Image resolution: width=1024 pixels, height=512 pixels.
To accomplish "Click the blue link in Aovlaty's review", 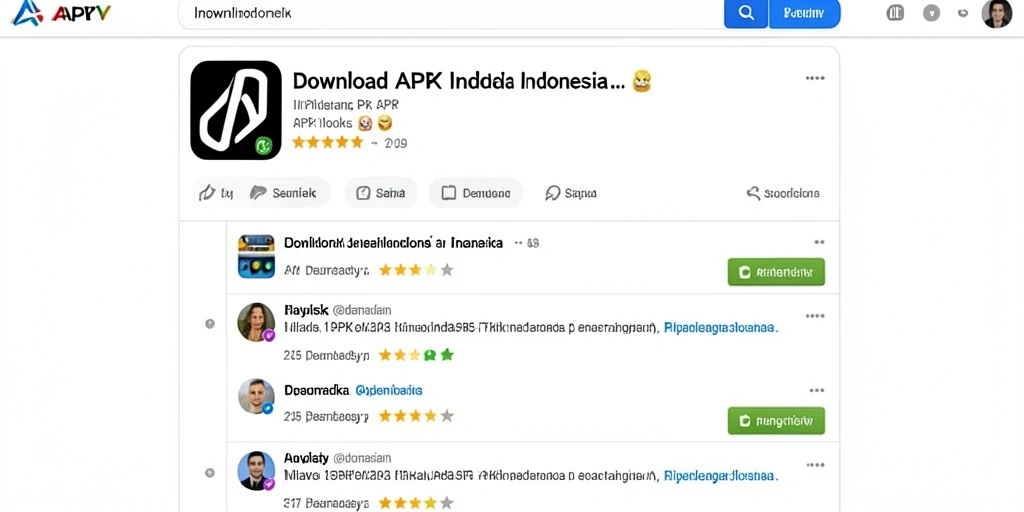I will [x=721, y=476].
